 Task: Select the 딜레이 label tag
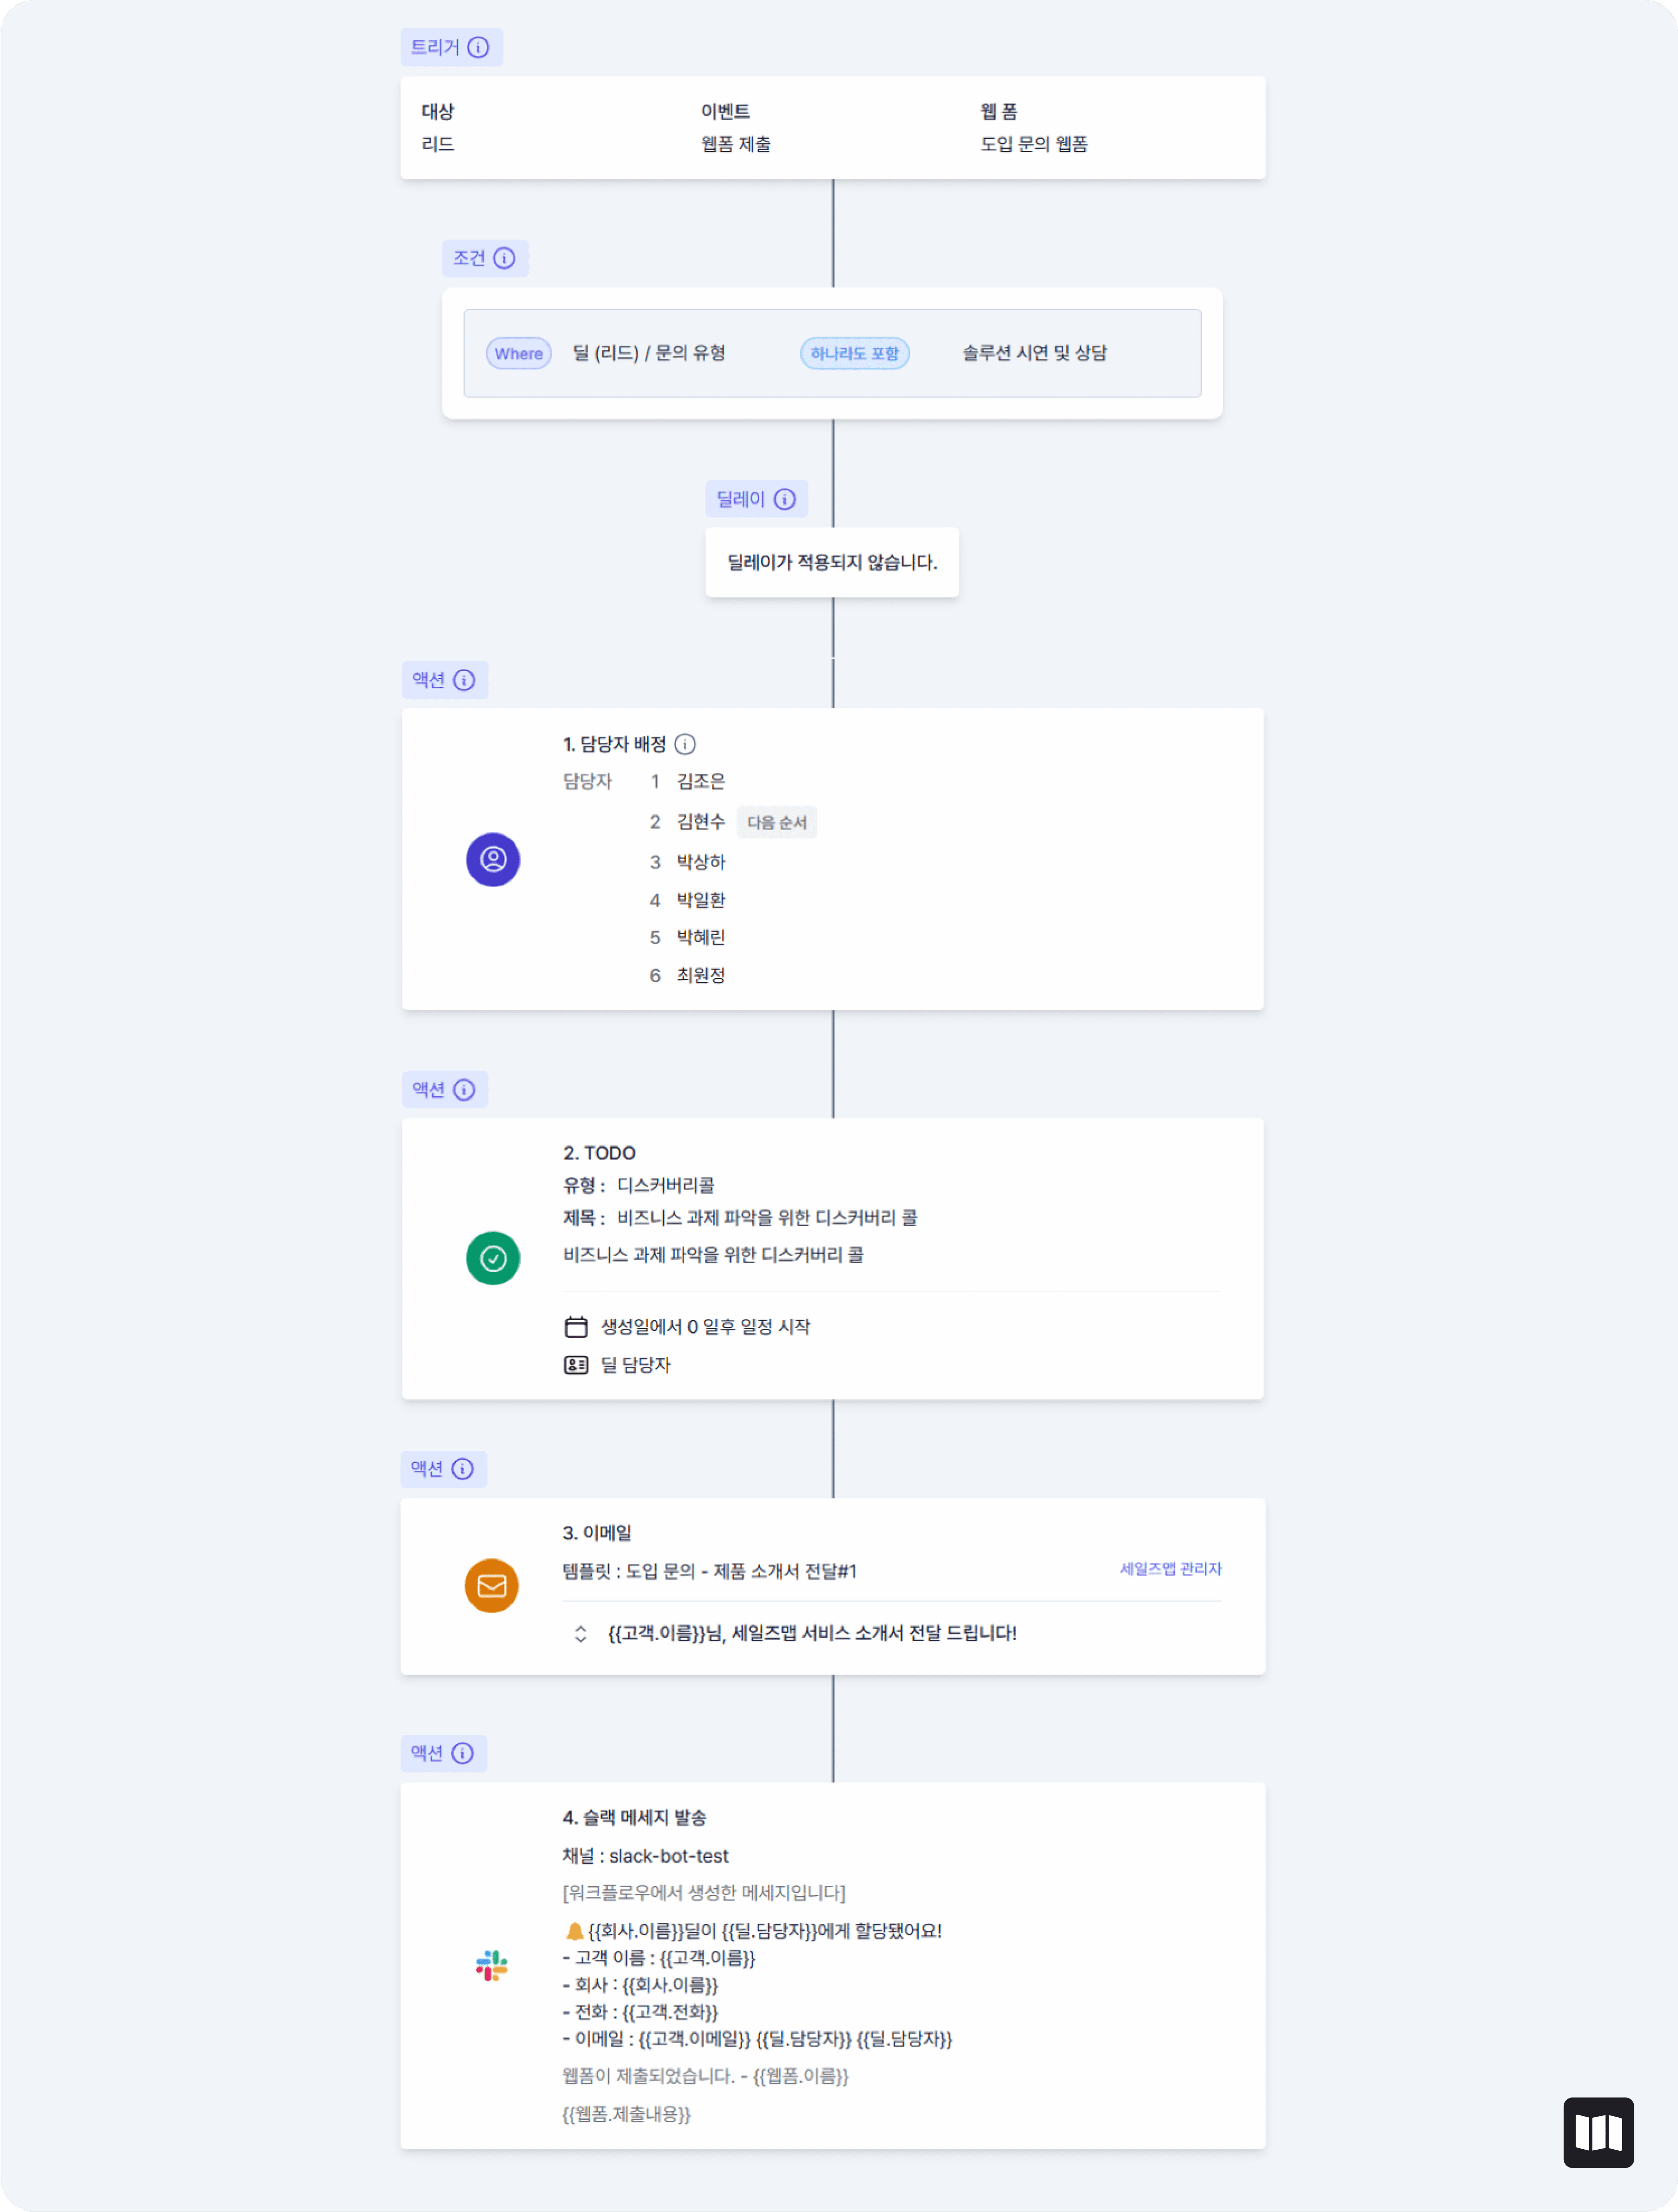(x=757, y=499)
